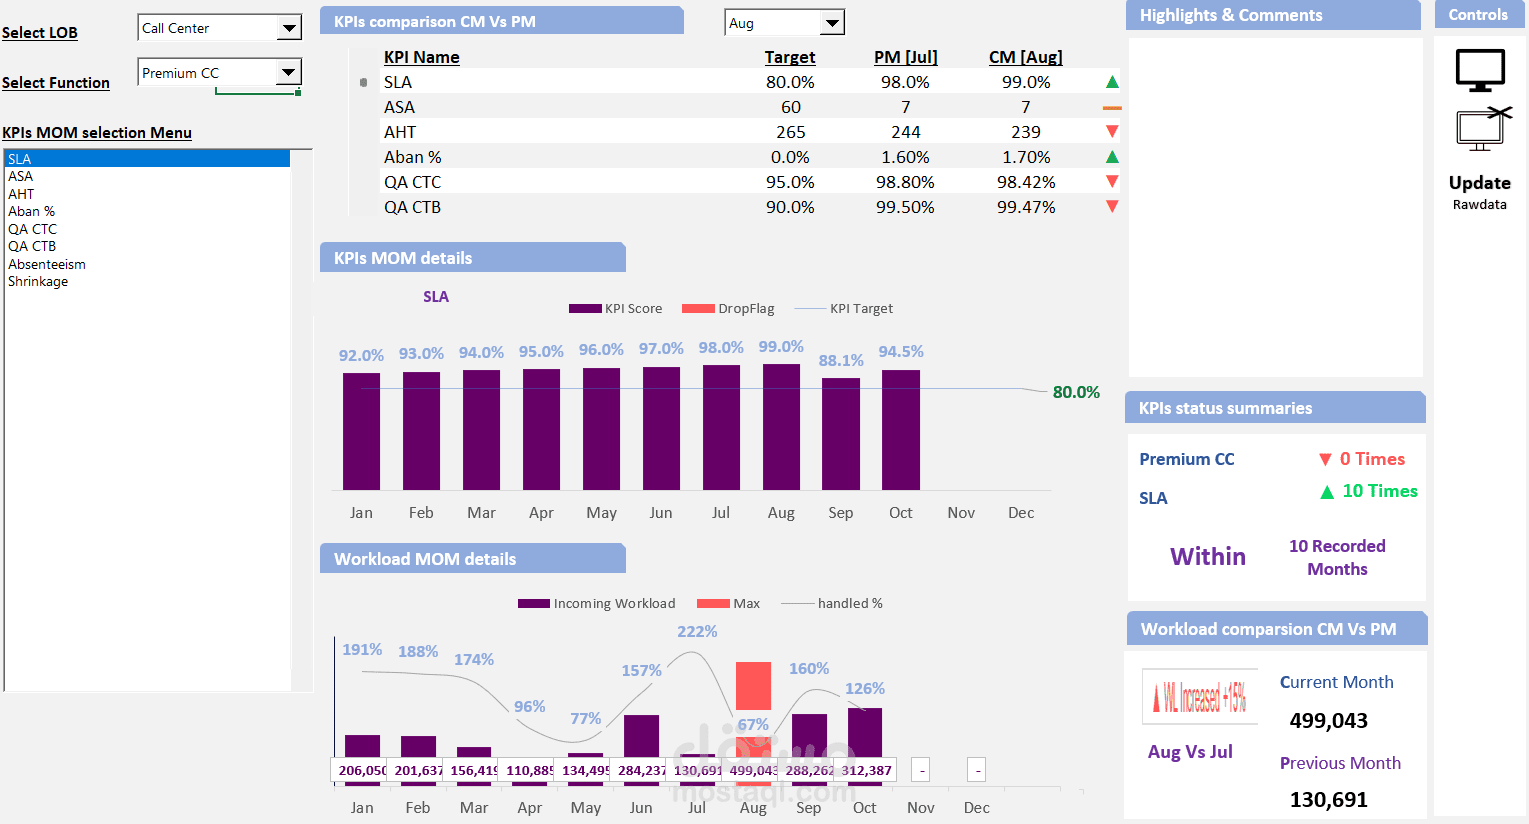Open the Select Function dropdown arrow
The width and height of the screenshot is (1529, 824).
coord(288,72)
